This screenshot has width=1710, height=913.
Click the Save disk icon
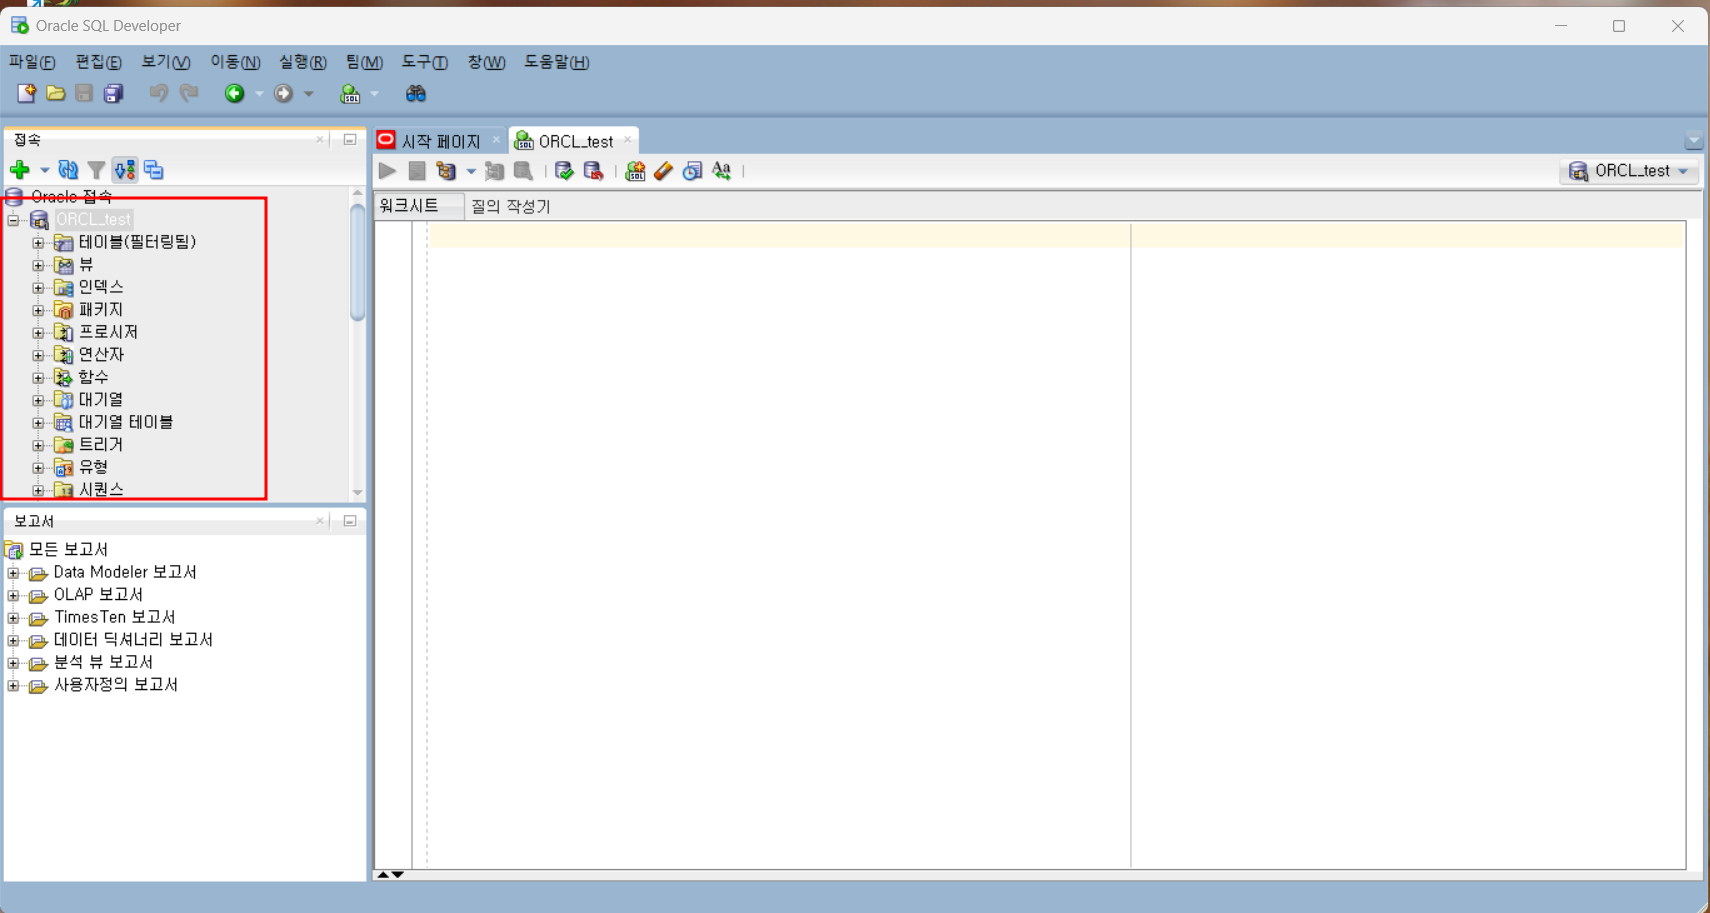click(84, 93)
